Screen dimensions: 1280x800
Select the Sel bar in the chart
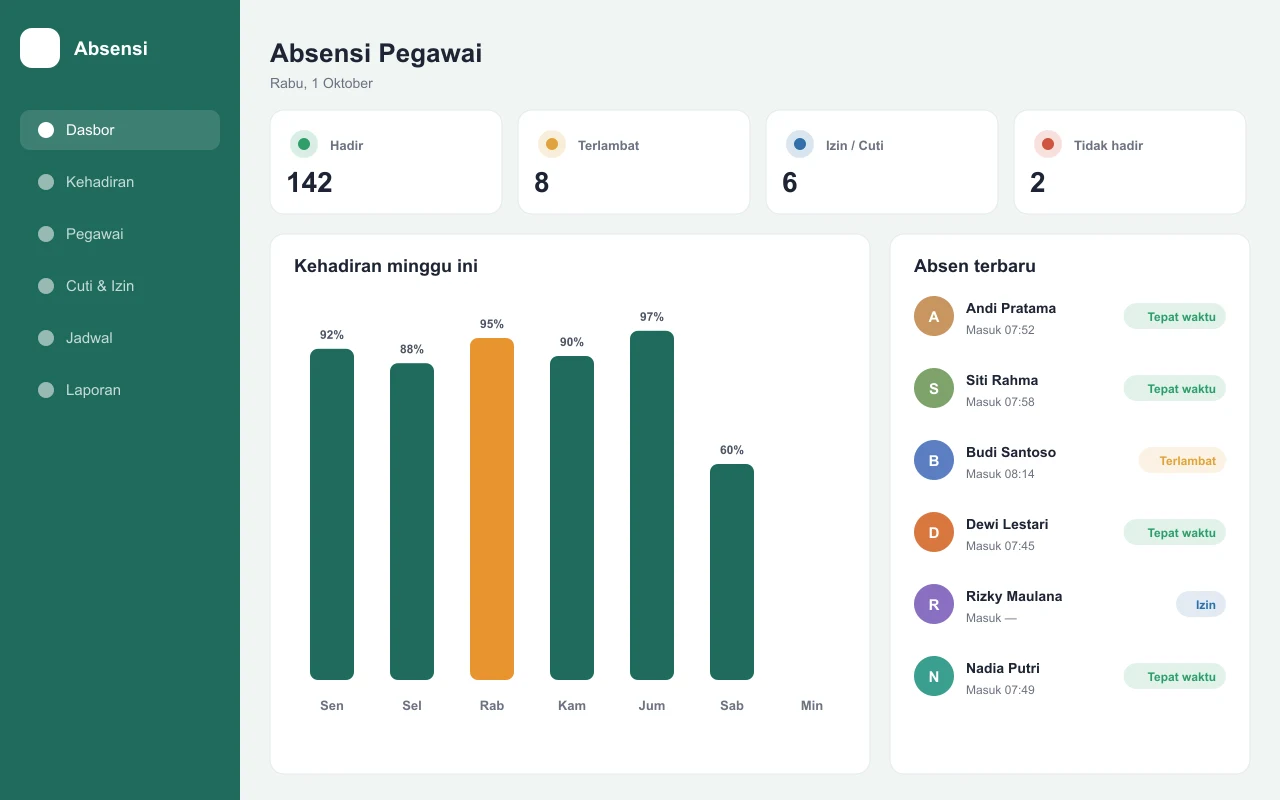click(412, 521)
